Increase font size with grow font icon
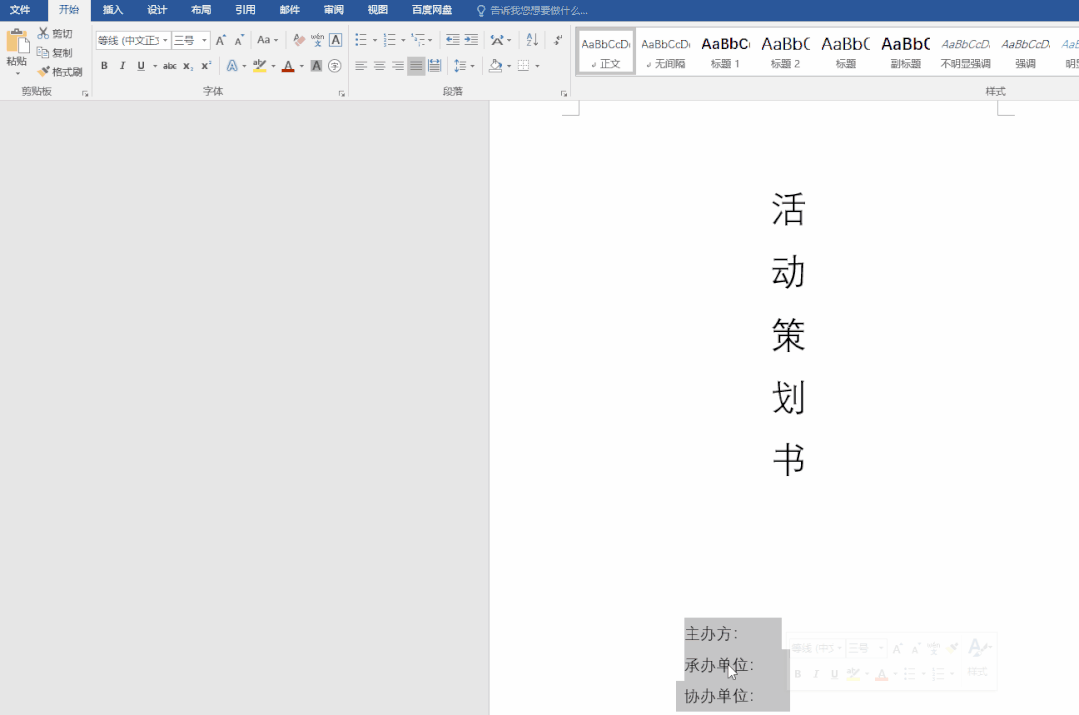Screen dimensions: 1079x715 220,41
